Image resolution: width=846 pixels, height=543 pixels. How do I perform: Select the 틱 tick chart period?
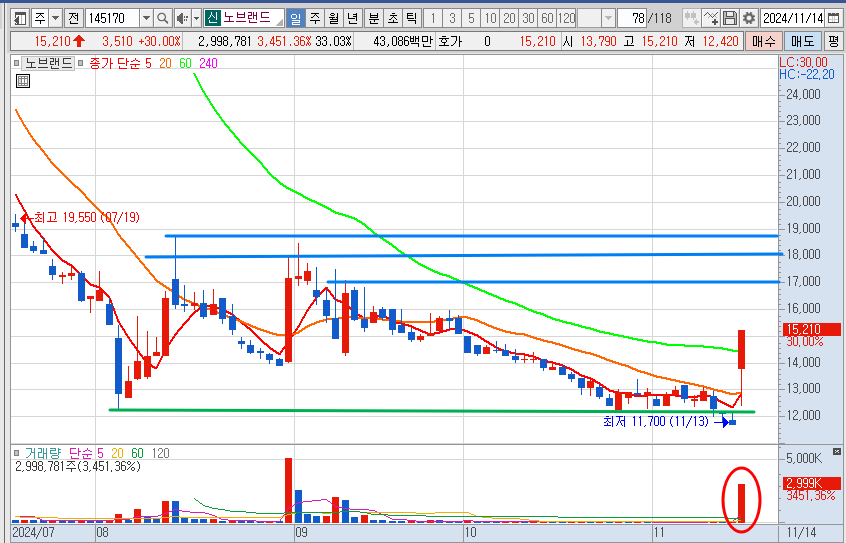pos(411,19)
